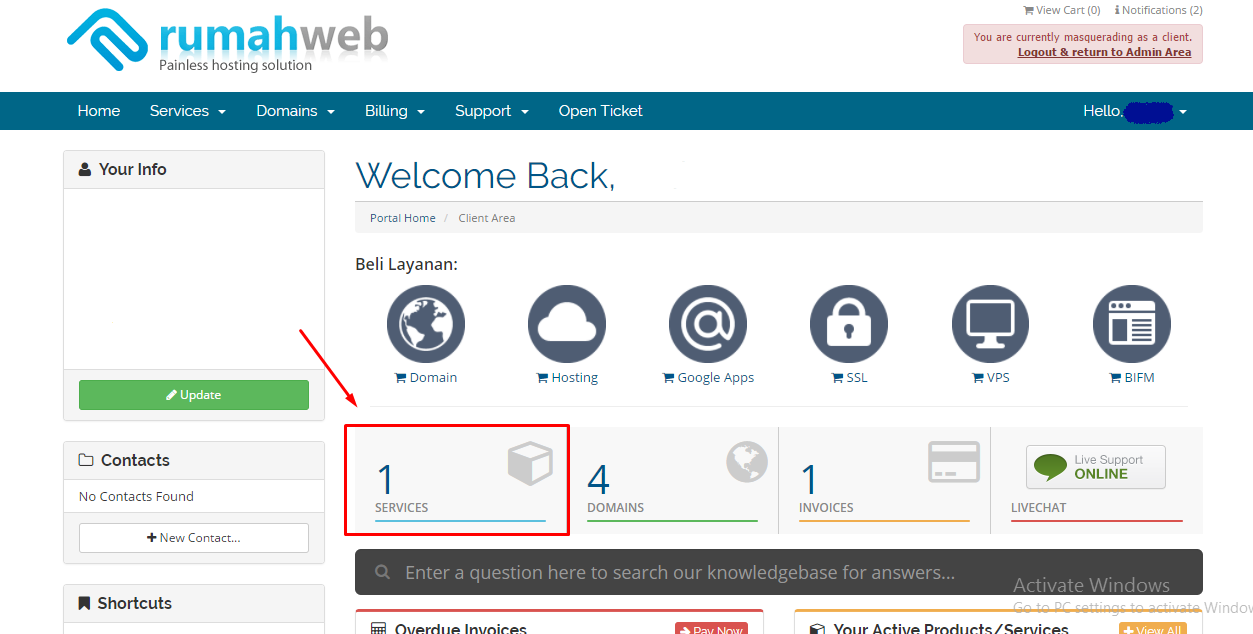This screenshot has height=634, width=1253.
Task: Go to Home in navigation bar
Action: click(x=99, y=111)
